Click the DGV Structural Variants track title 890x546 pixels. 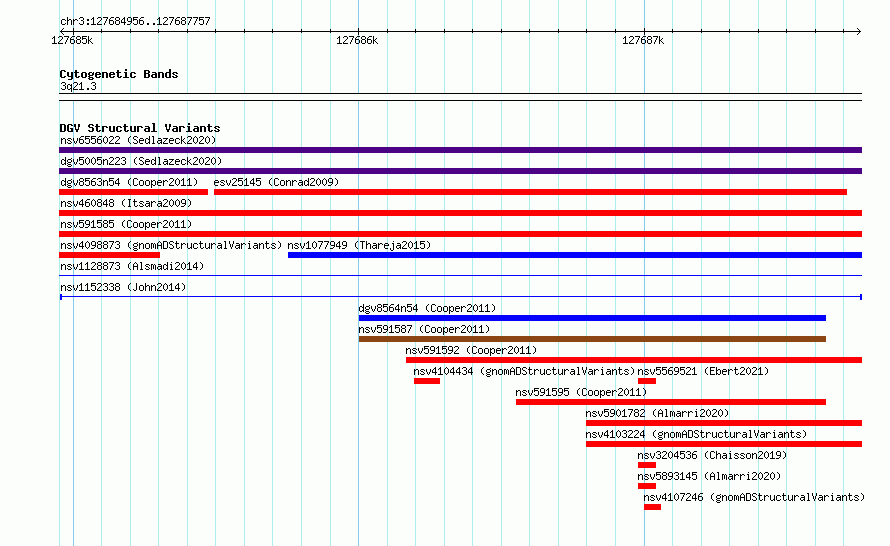pyautogui.click(x=140, y=128)
